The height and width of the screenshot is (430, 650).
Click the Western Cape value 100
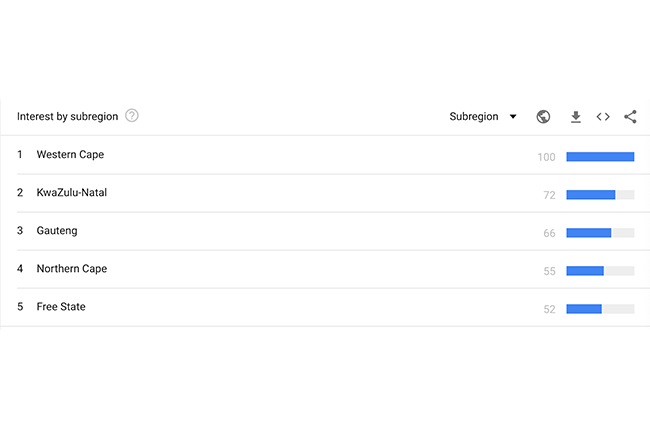click(x=546, y=157)
